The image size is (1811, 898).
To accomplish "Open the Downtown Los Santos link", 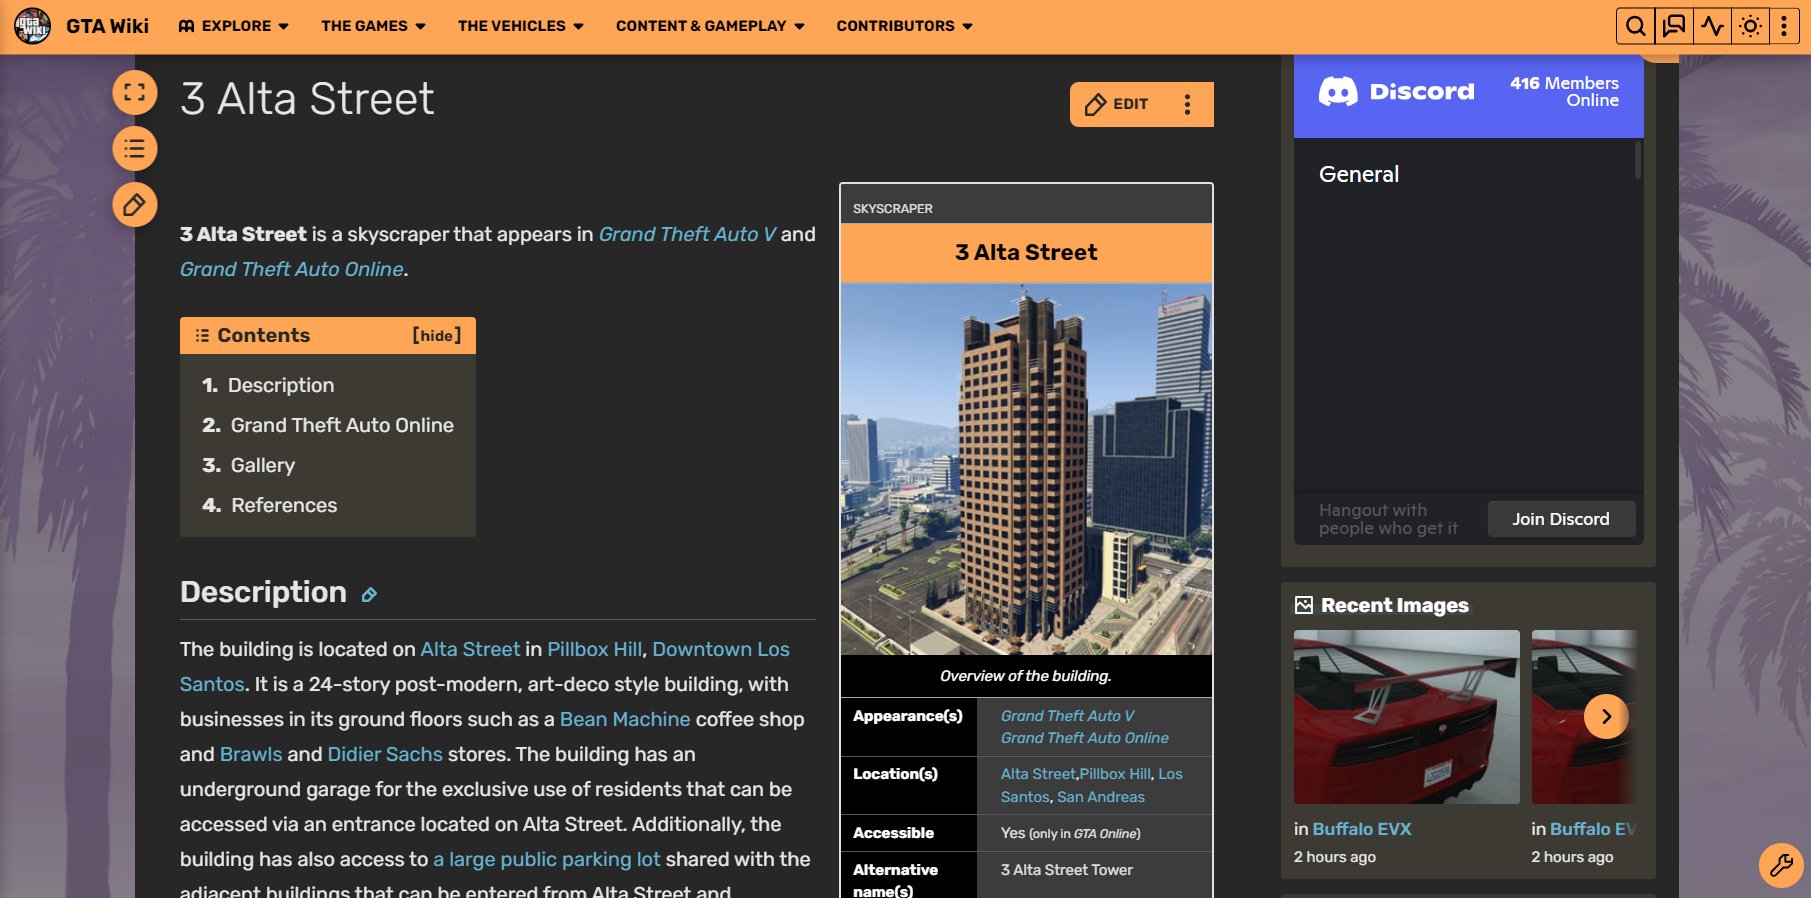I will (x=721, y=649).
